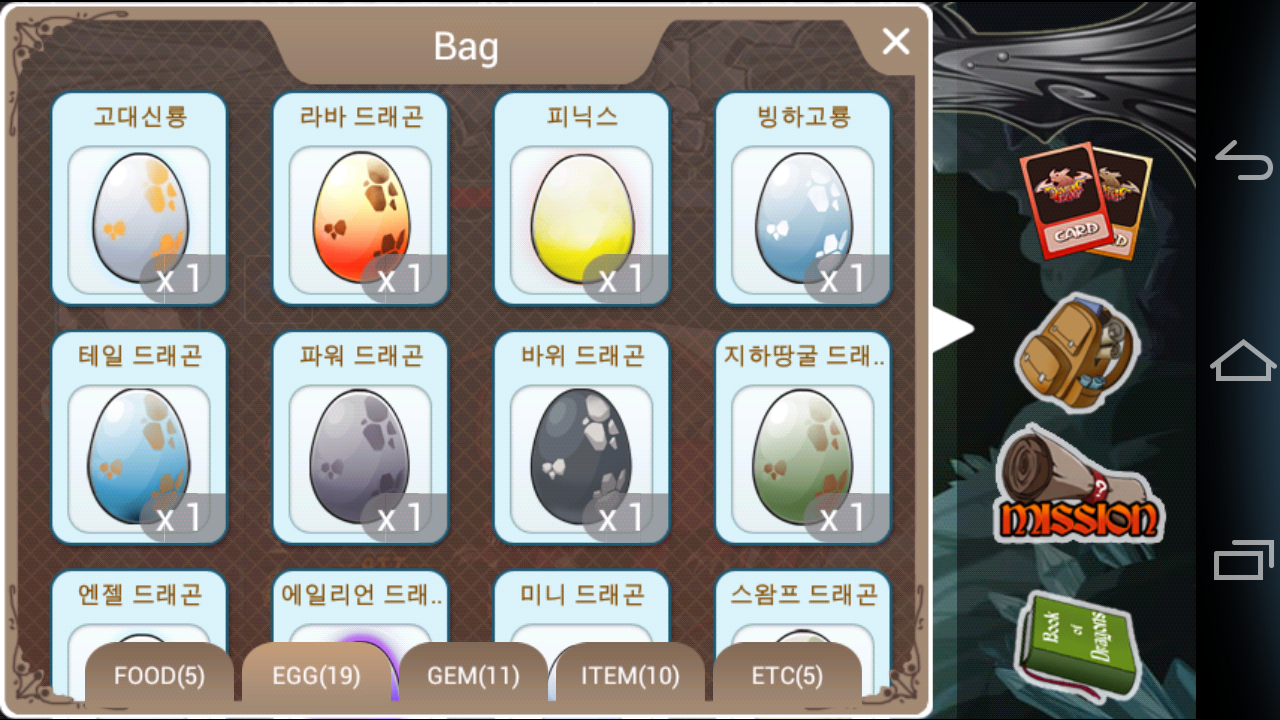1280x720 pixels.
Task: Select the 빙하고룡 egg
Action: coord(803,198)
